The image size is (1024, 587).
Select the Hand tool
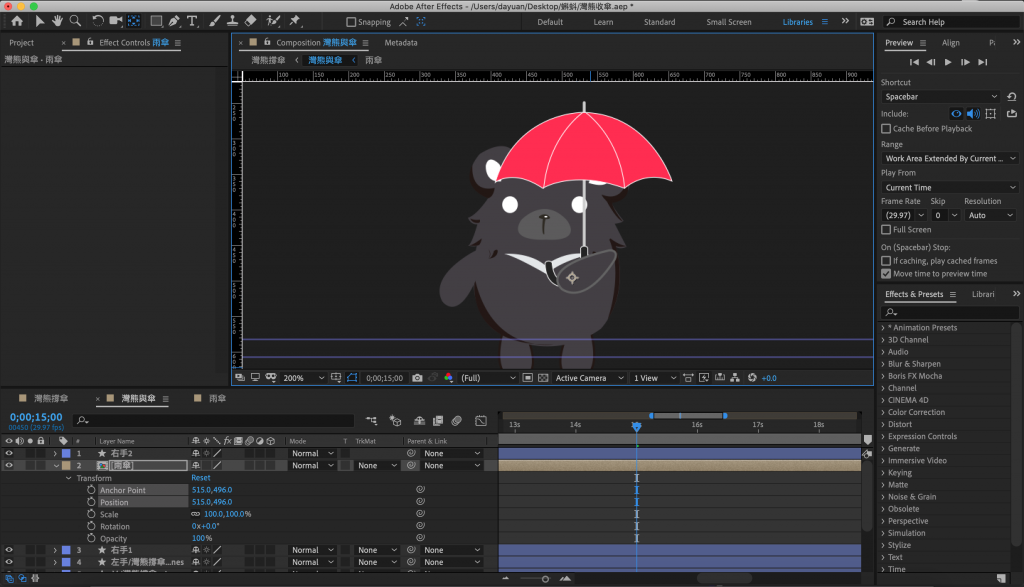pyautogui.click(x=57, y=21)
